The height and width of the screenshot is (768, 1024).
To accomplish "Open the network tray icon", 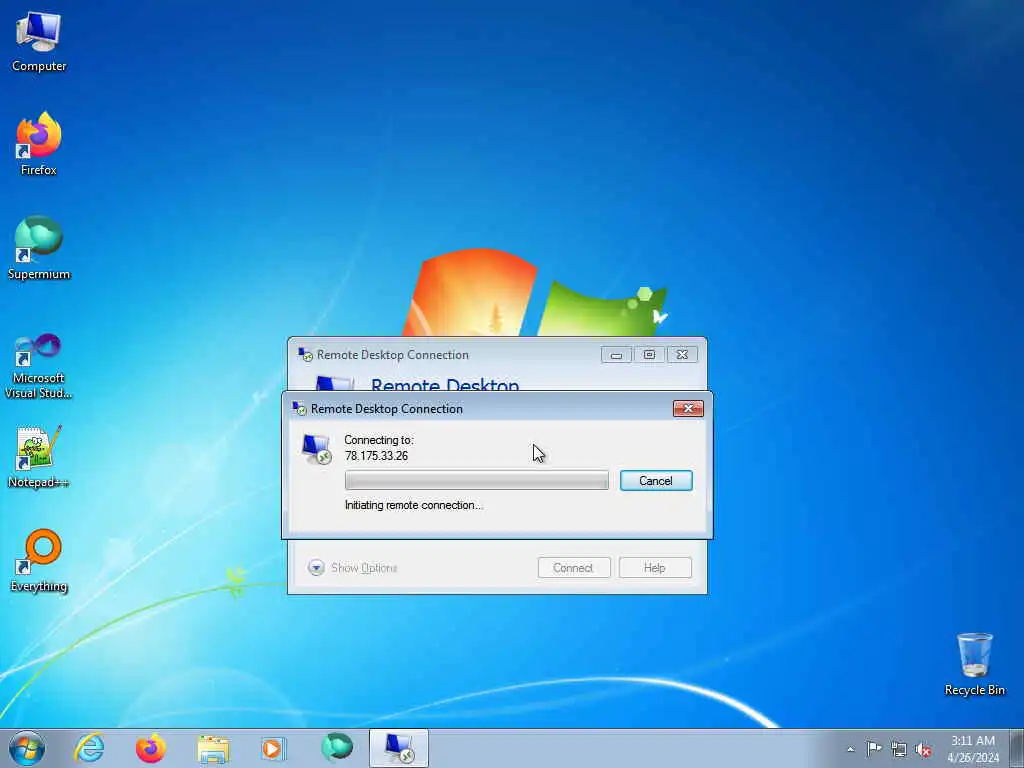I will point(899,749).
